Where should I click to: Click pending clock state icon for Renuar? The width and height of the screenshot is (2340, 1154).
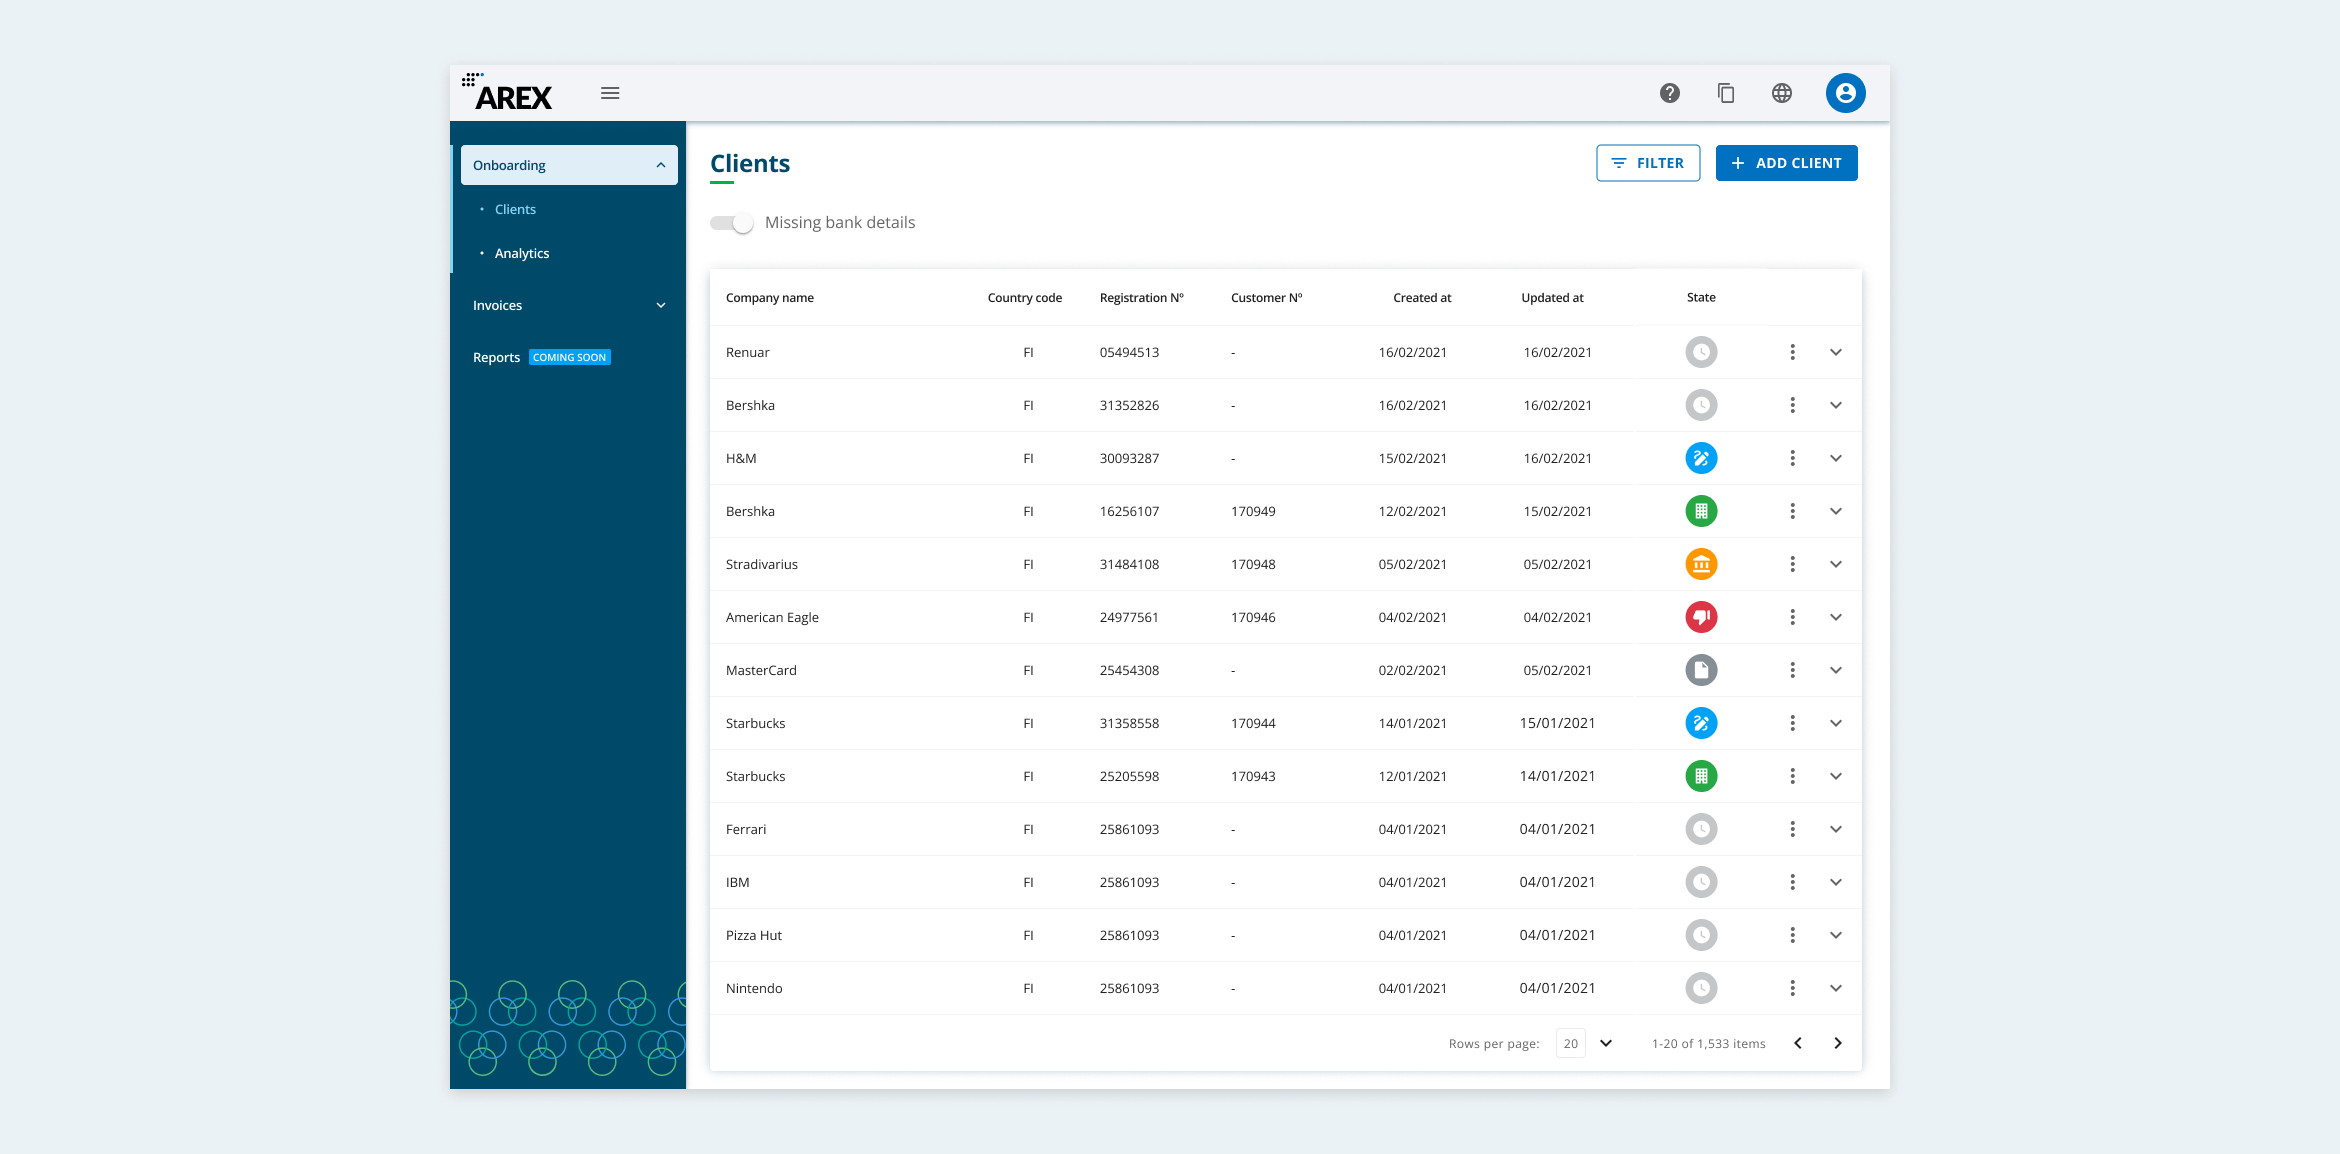[1701, 352]
